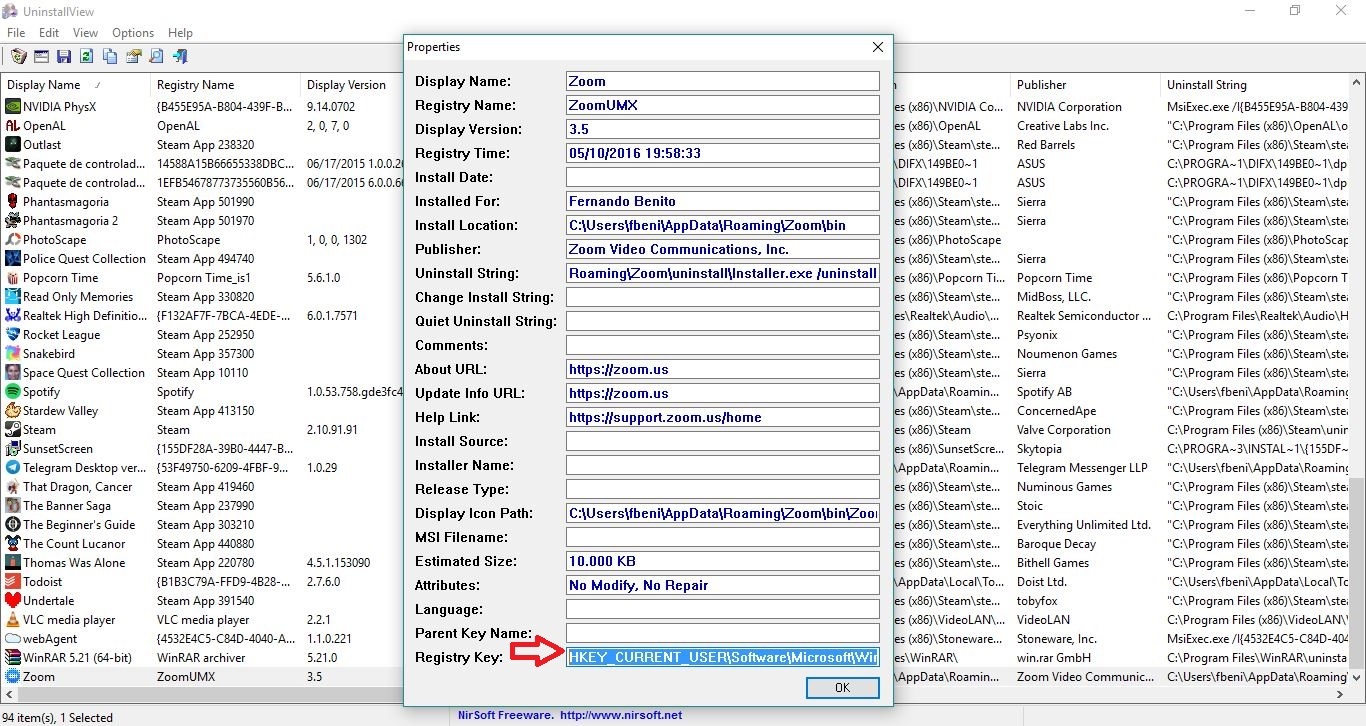Screen dimensions: 1366x726
Task: Open the View menu
Action: [x=85, y=33]
